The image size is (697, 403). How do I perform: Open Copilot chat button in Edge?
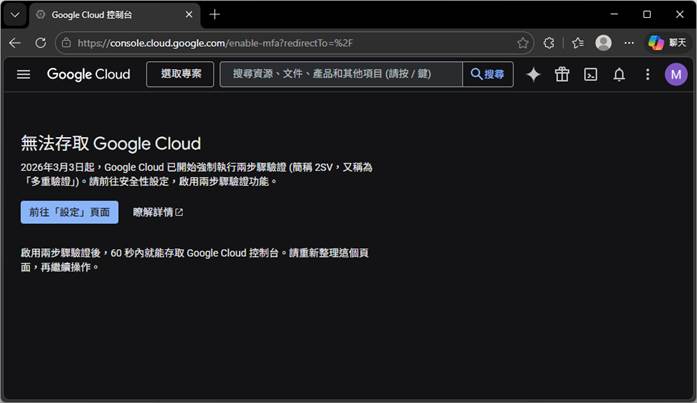(x=667, y=43)
